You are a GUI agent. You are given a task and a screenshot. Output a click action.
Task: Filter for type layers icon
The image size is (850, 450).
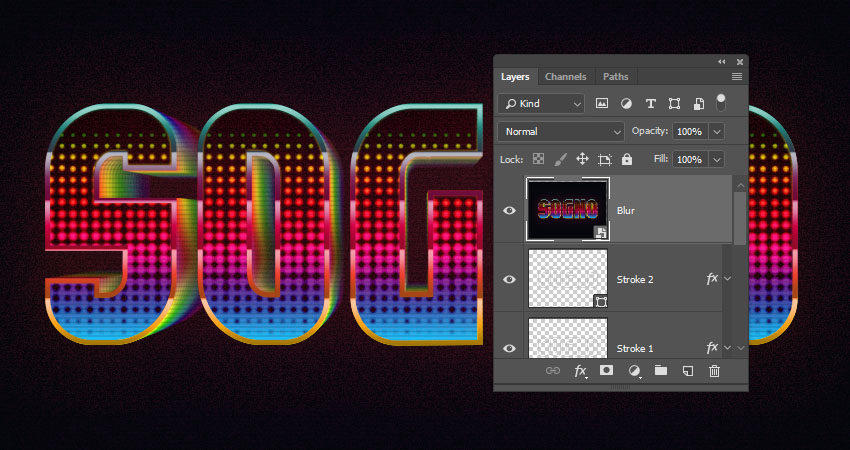[x=651, y=104]
